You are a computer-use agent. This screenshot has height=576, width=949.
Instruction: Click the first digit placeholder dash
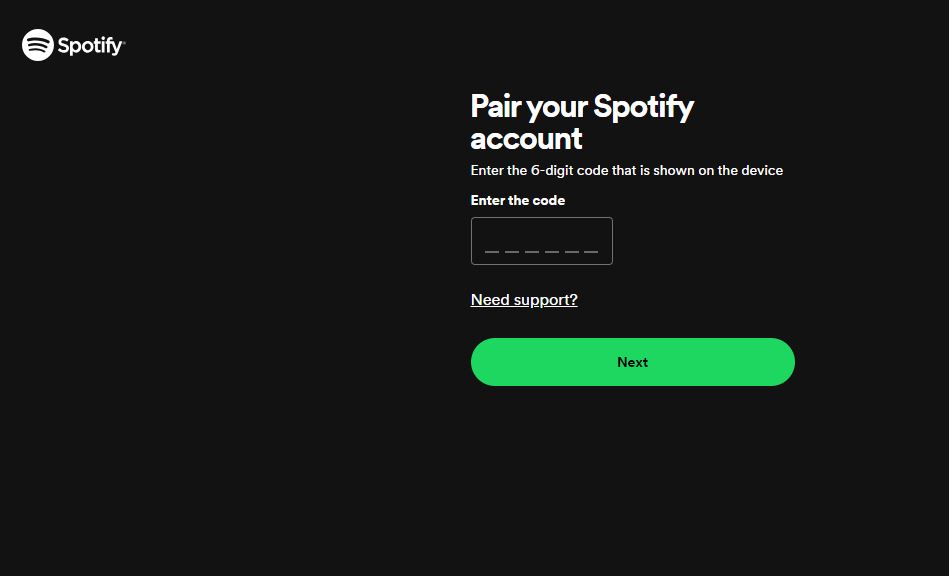point(491,250)
